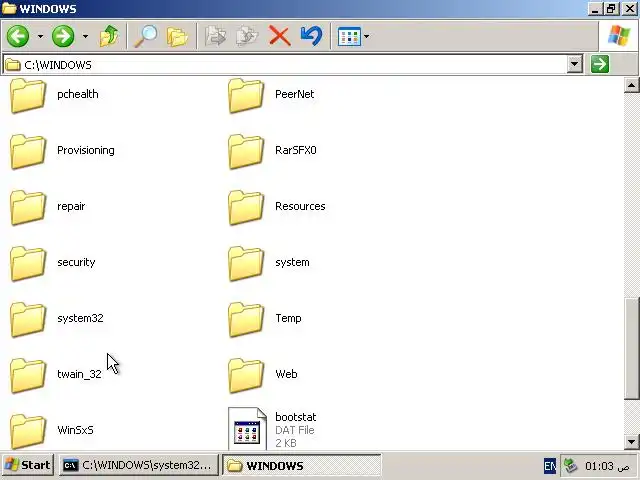This screenshot has height=480, width=640.
Task: Click the Temp folder name
Action: (288, 318)
